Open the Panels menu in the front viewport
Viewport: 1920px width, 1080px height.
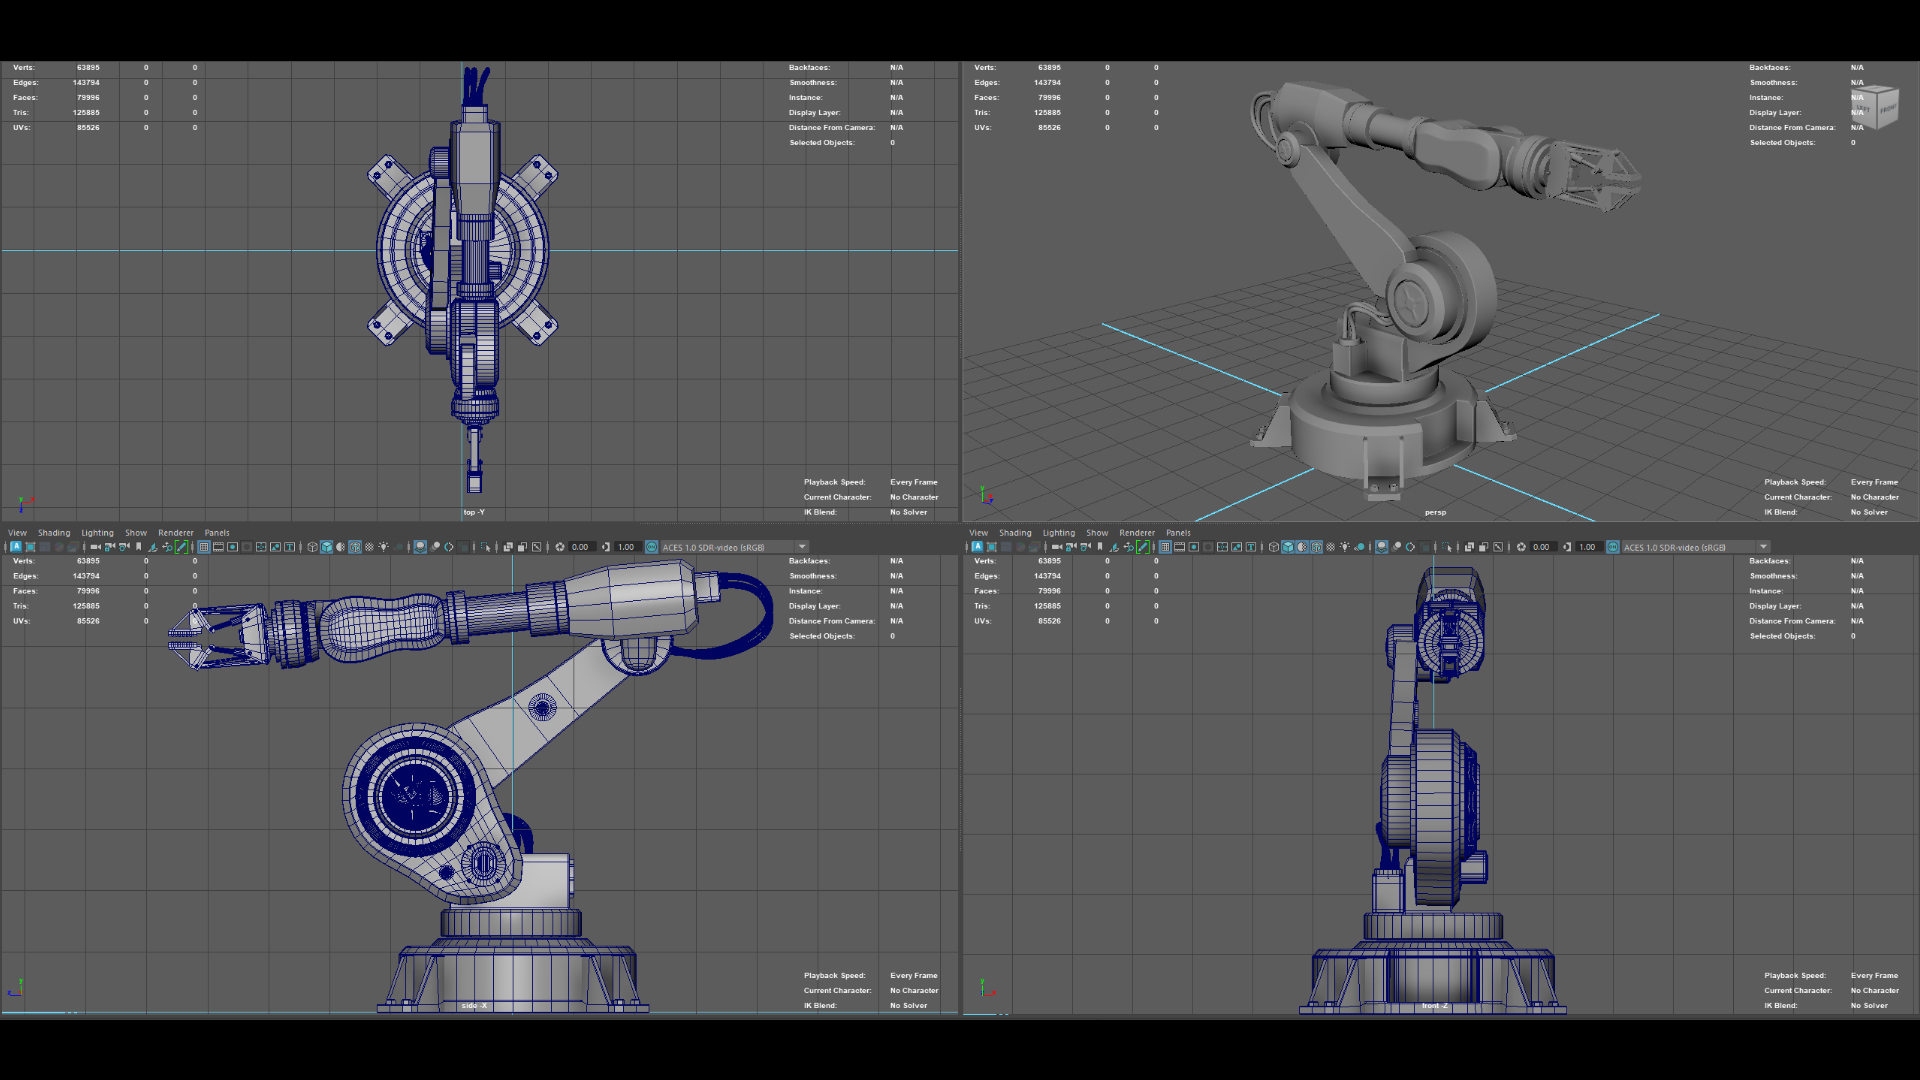pyautogui.click(x=1178, y=532)
